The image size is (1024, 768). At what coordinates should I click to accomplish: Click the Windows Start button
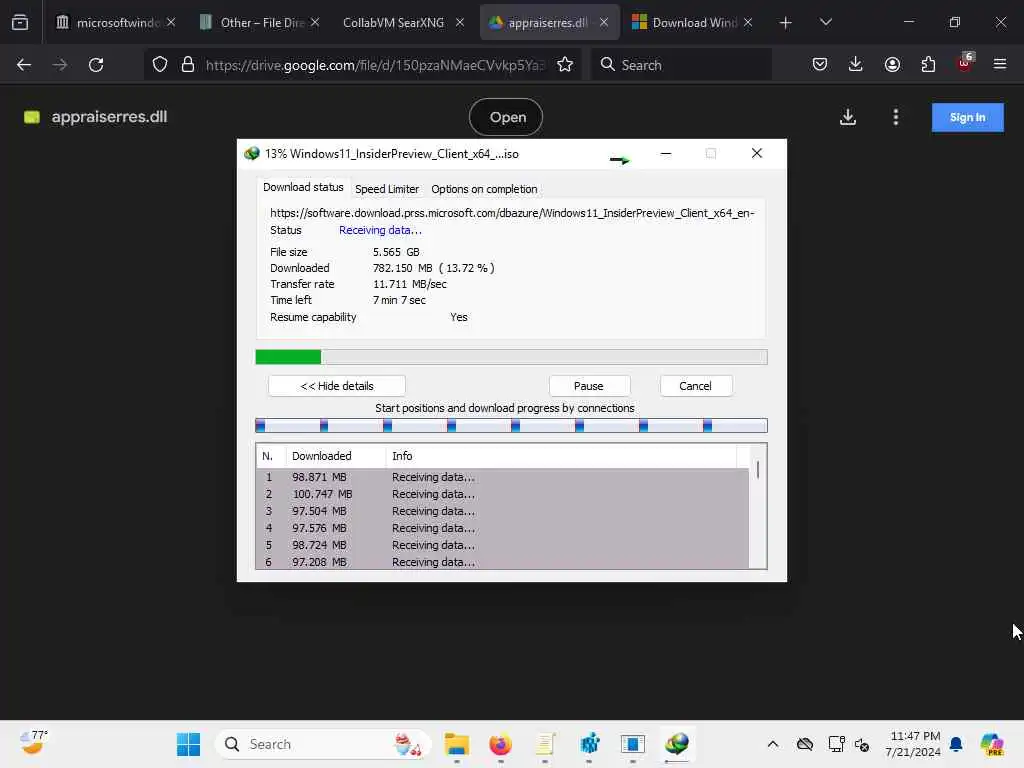[x=188, y=744]
